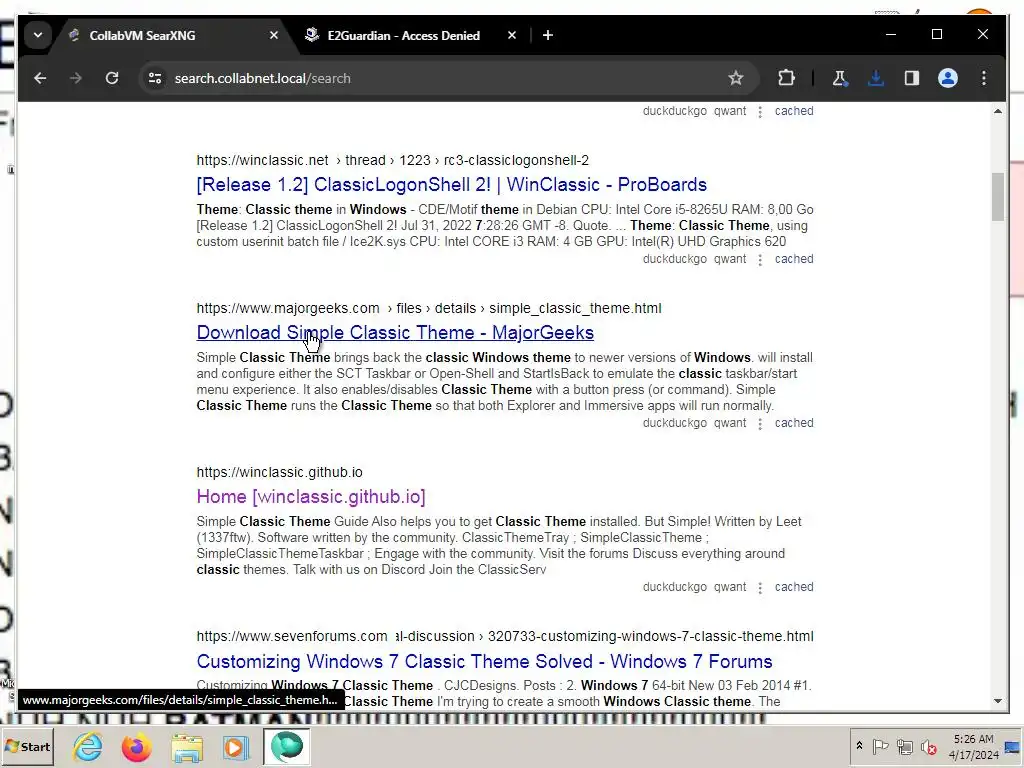Go back to the previous page
Viewport: 1024px width, 768px height.
click(x=40, y=78)
